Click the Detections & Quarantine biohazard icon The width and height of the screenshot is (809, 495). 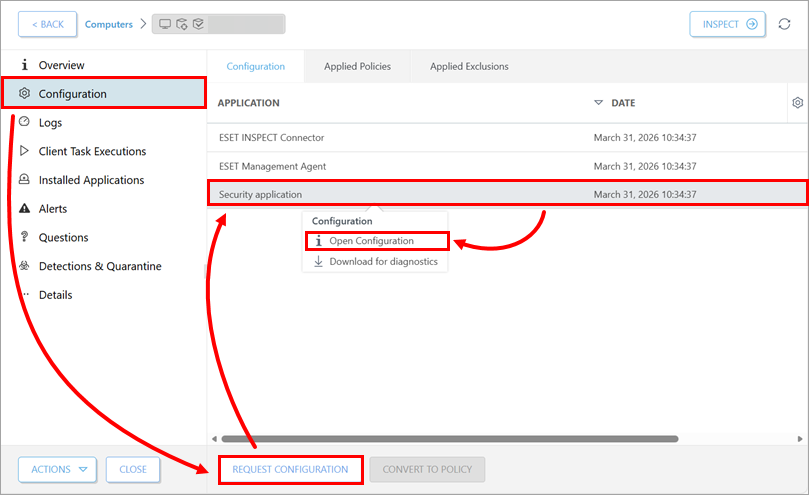pyautogui.click(x=25, y=266)
